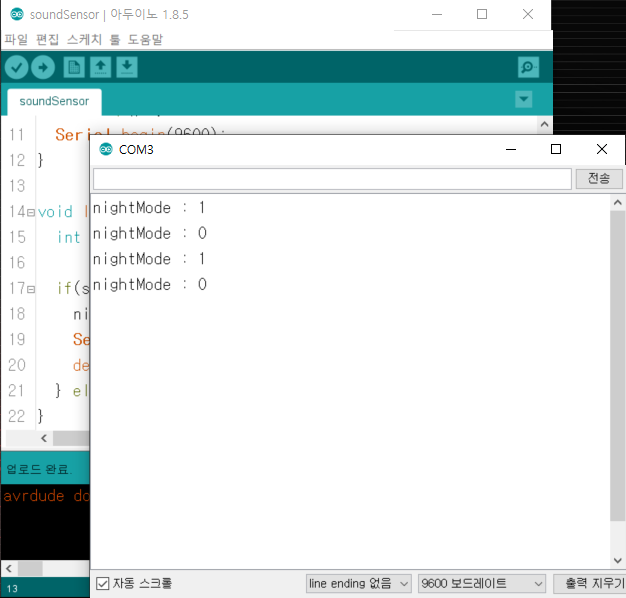The width and height of the screenshot is (626, 598).
Task: Collapse the if block fold marker on line 17
Action: tap(31, 289)
